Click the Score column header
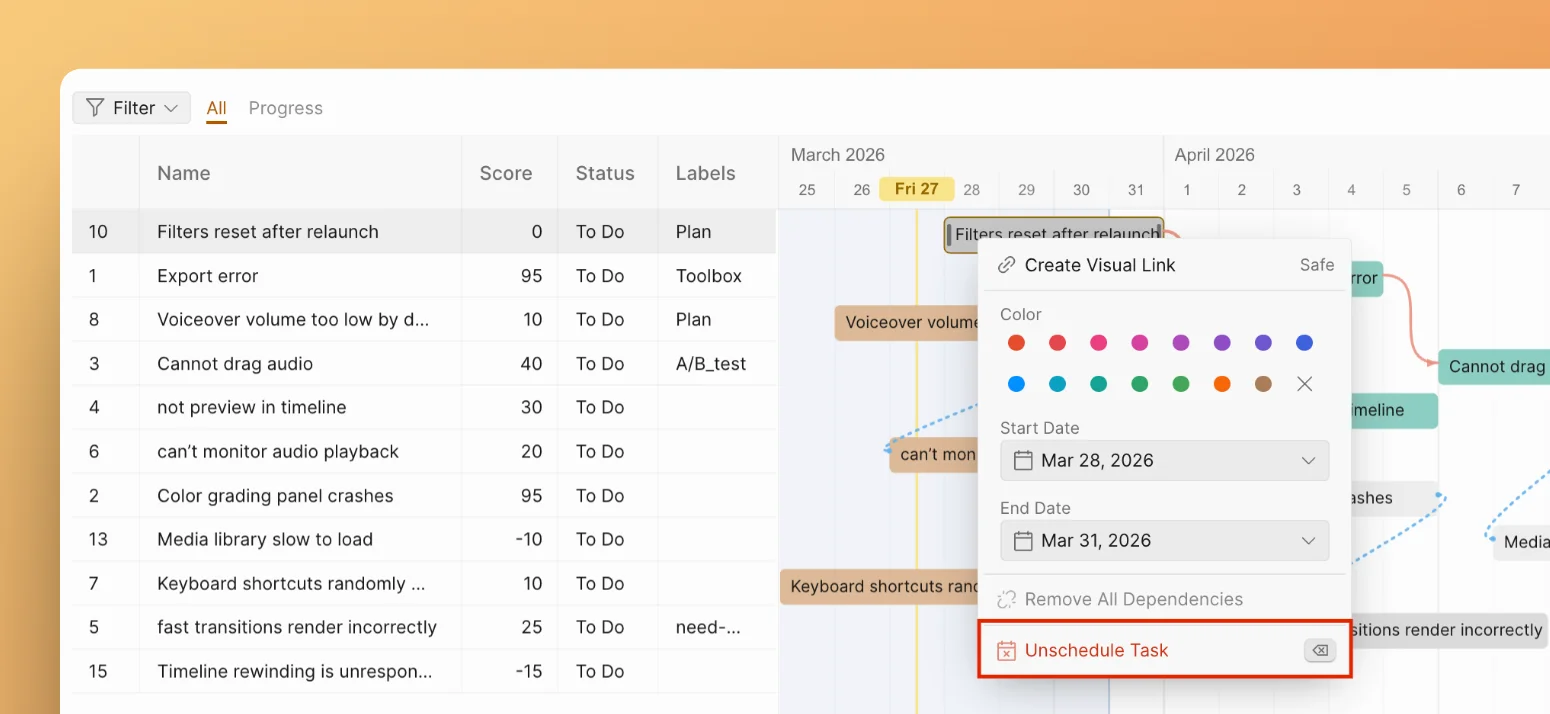 click(x=505, y=173)
